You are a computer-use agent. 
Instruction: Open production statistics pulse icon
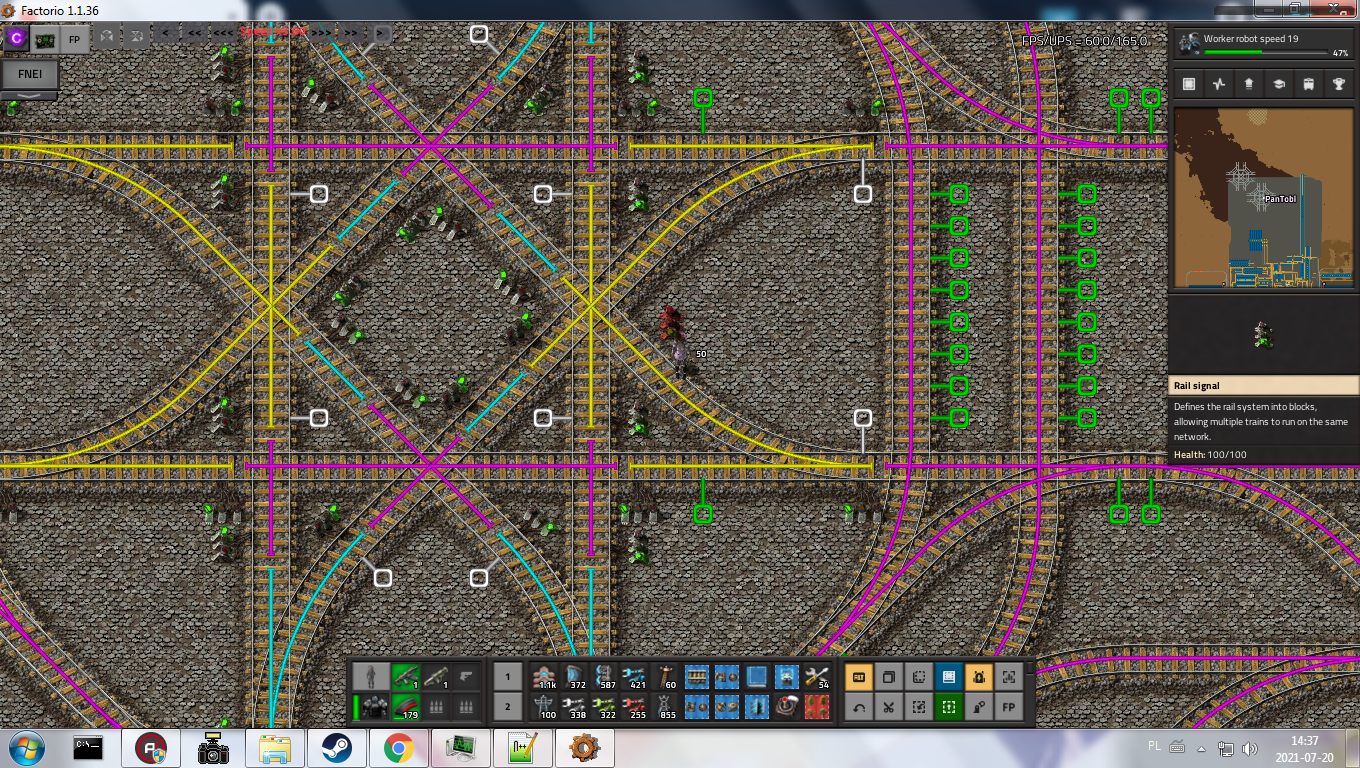point(1219,85)
